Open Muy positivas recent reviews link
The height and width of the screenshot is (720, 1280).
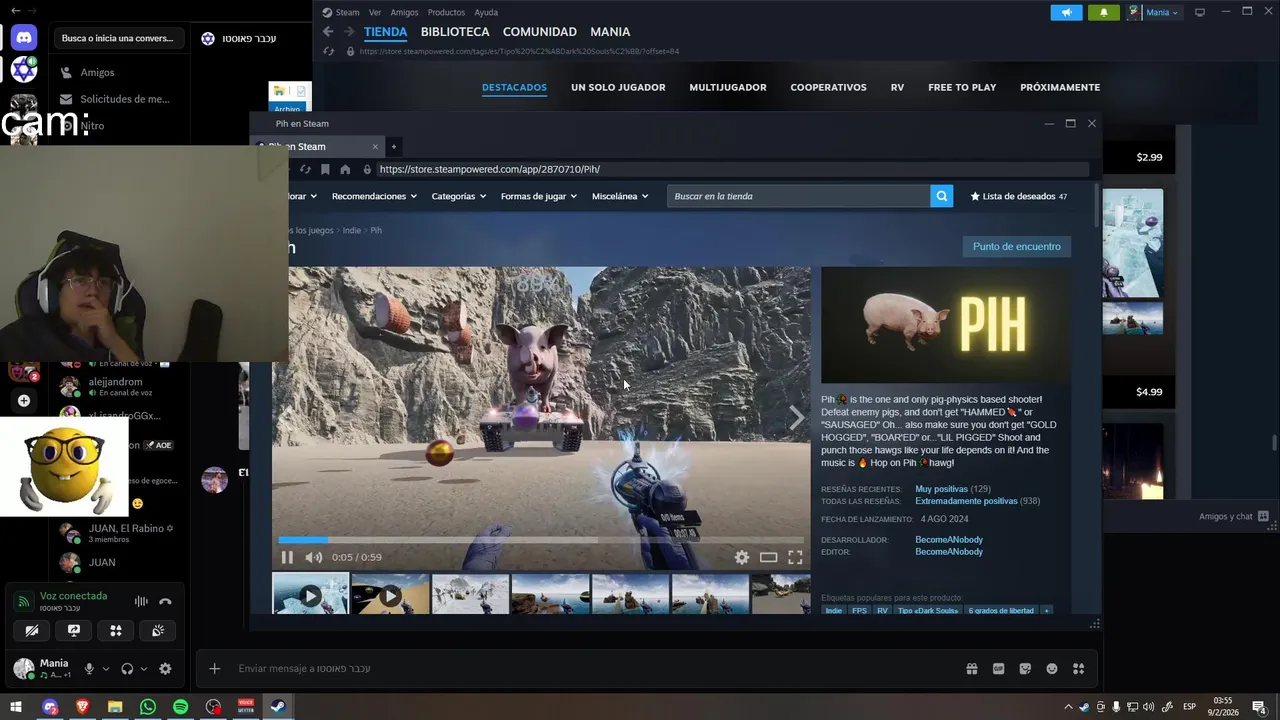[x=939, y=489]
